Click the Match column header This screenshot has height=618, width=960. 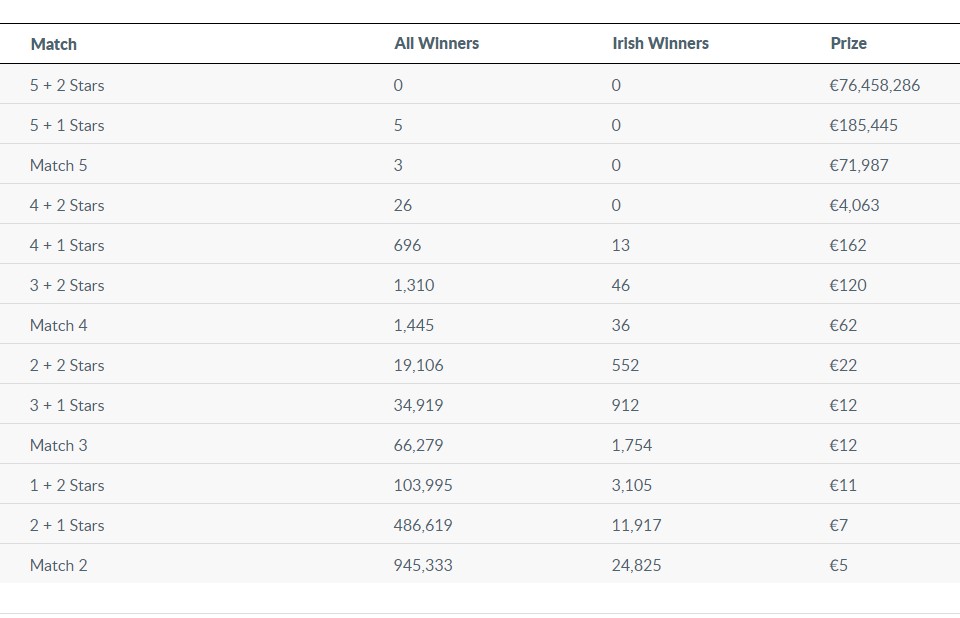pos(54,44)
